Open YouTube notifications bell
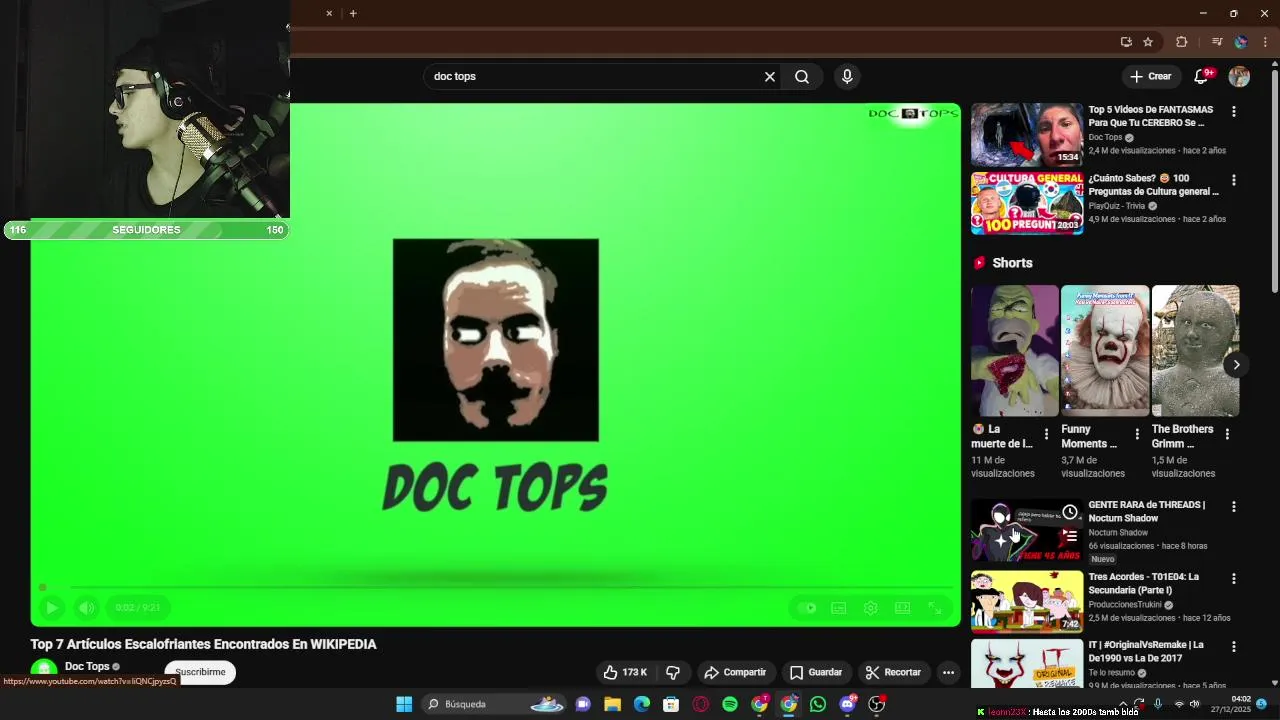The image size is (1280, 720). click(x=1202, y=77)
